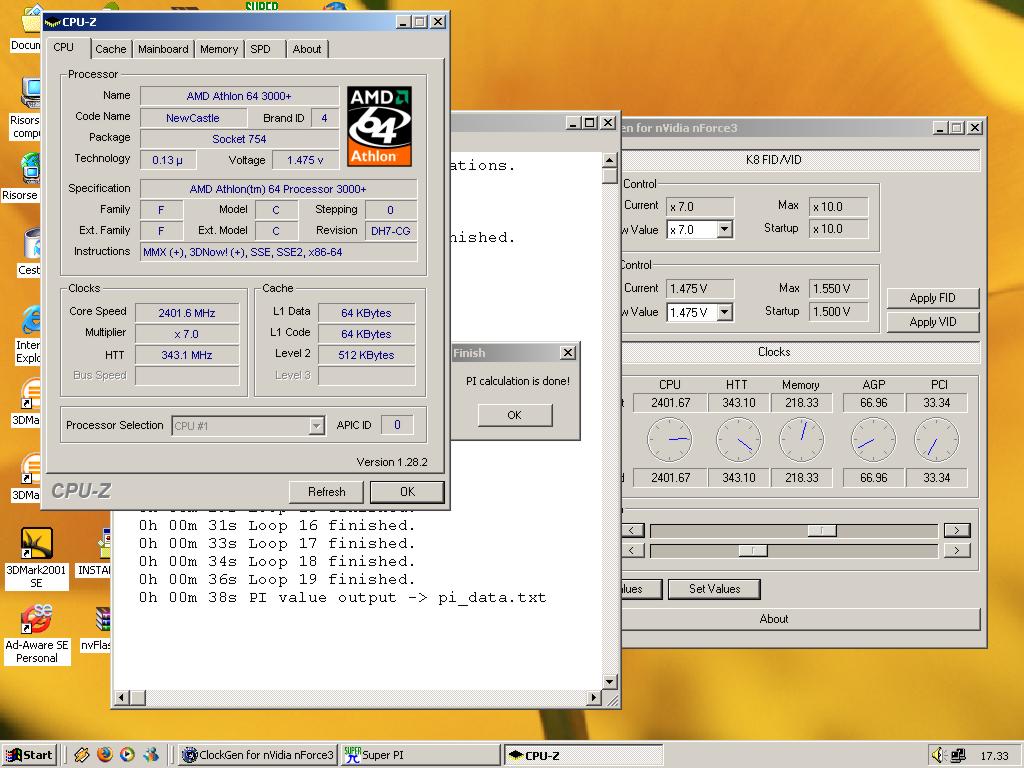Click the Set Values button in ClockGen

tap(714, 589)
